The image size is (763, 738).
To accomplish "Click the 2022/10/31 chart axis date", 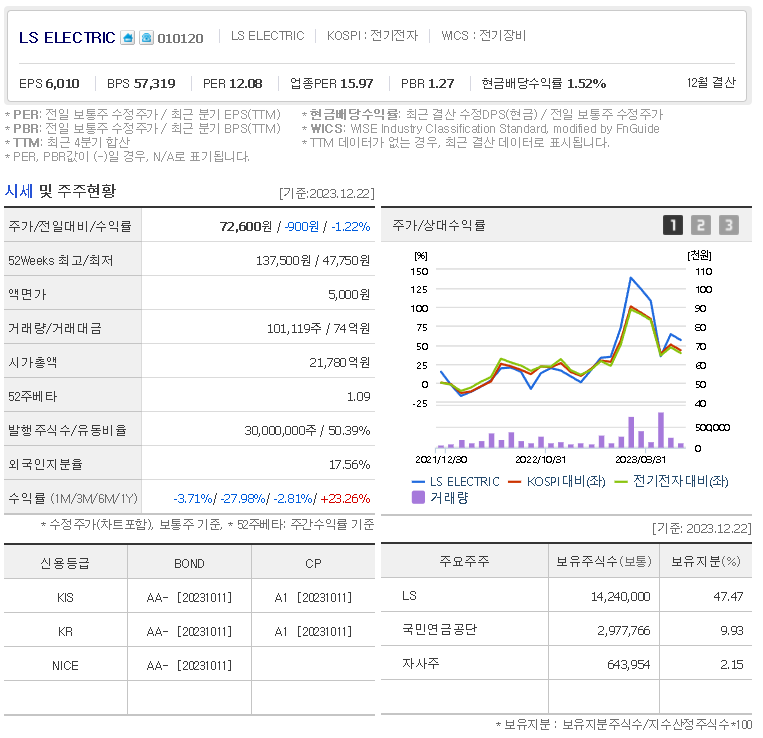I will tap(540, 459).
